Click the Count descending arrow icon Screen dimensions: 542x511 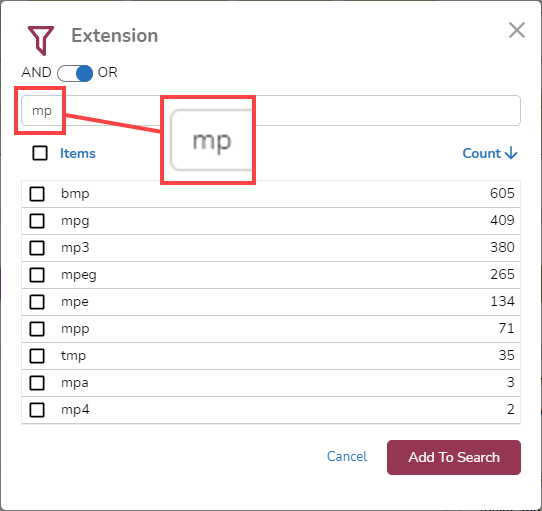pyautogui.click(x=511, y=153)
